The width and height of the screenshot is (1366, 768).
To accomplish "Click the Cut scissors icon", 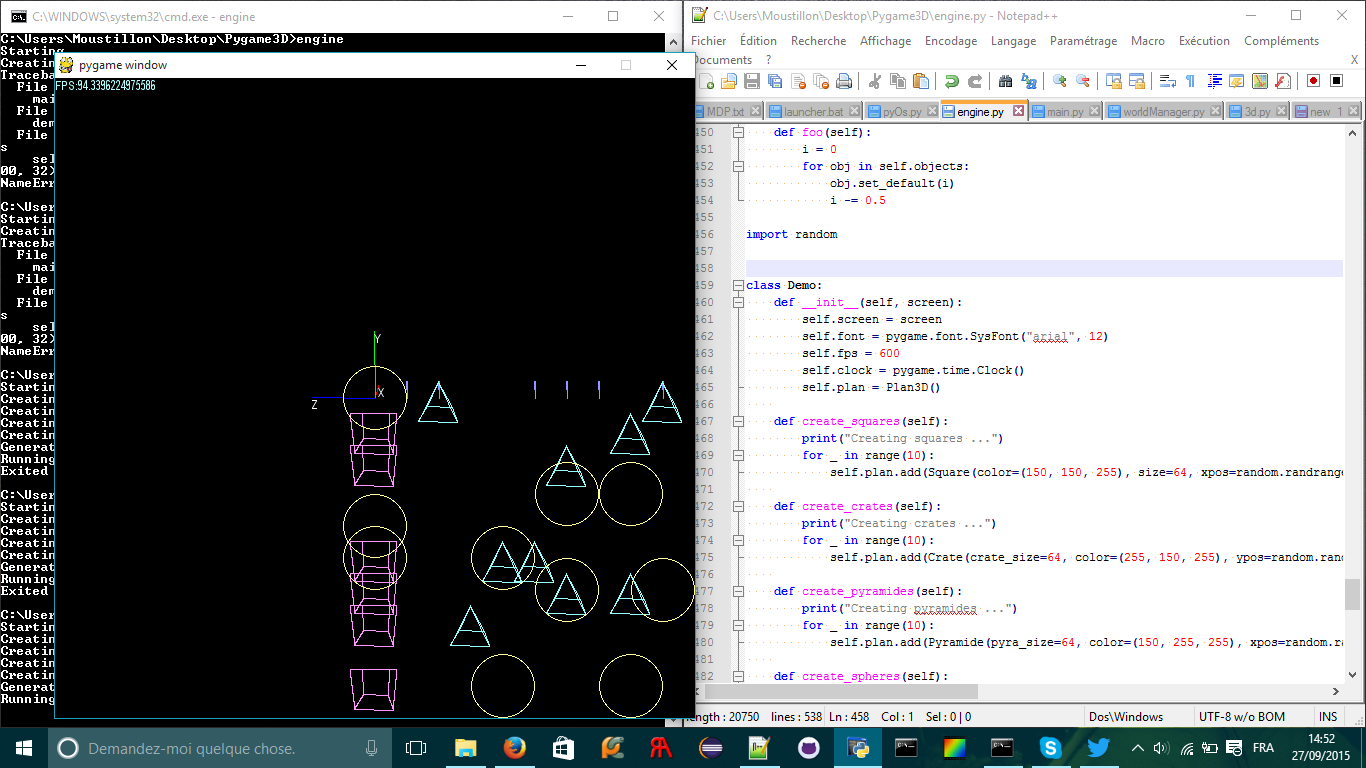I will click(x=876, y=81).
